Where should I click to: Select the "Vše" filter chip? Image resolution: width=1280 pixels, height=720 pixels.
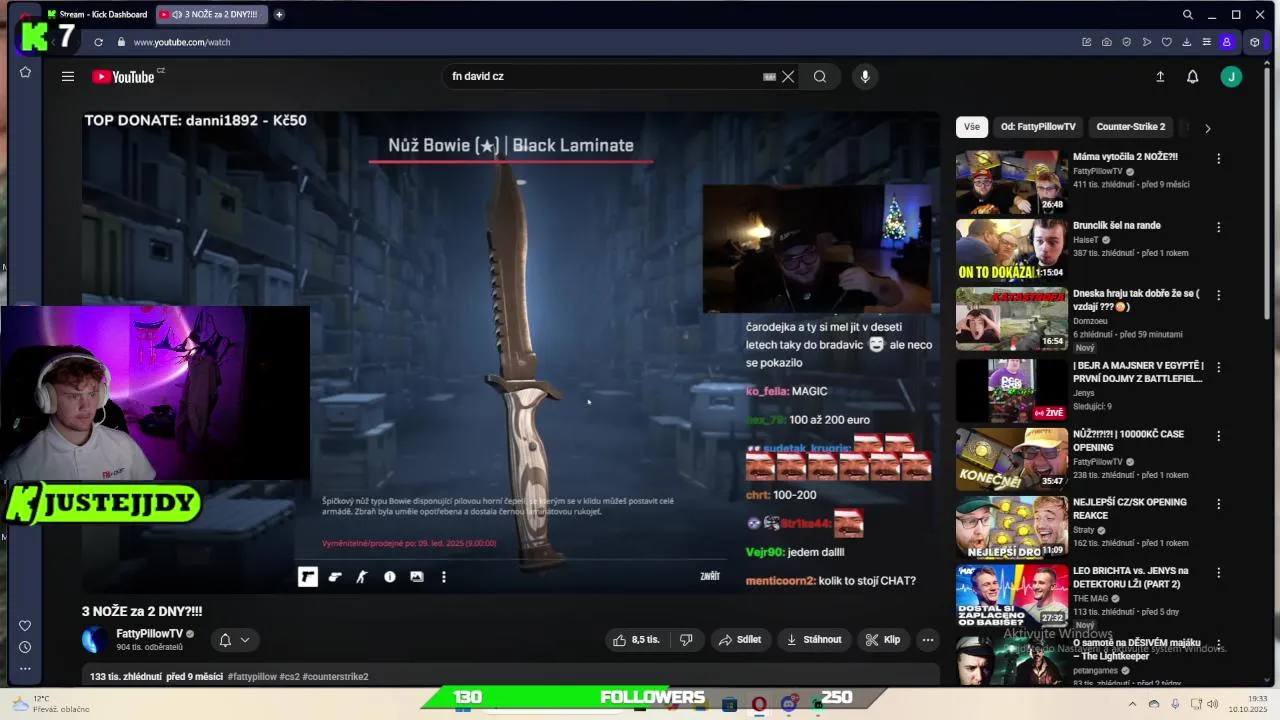[x=972, y=127]
